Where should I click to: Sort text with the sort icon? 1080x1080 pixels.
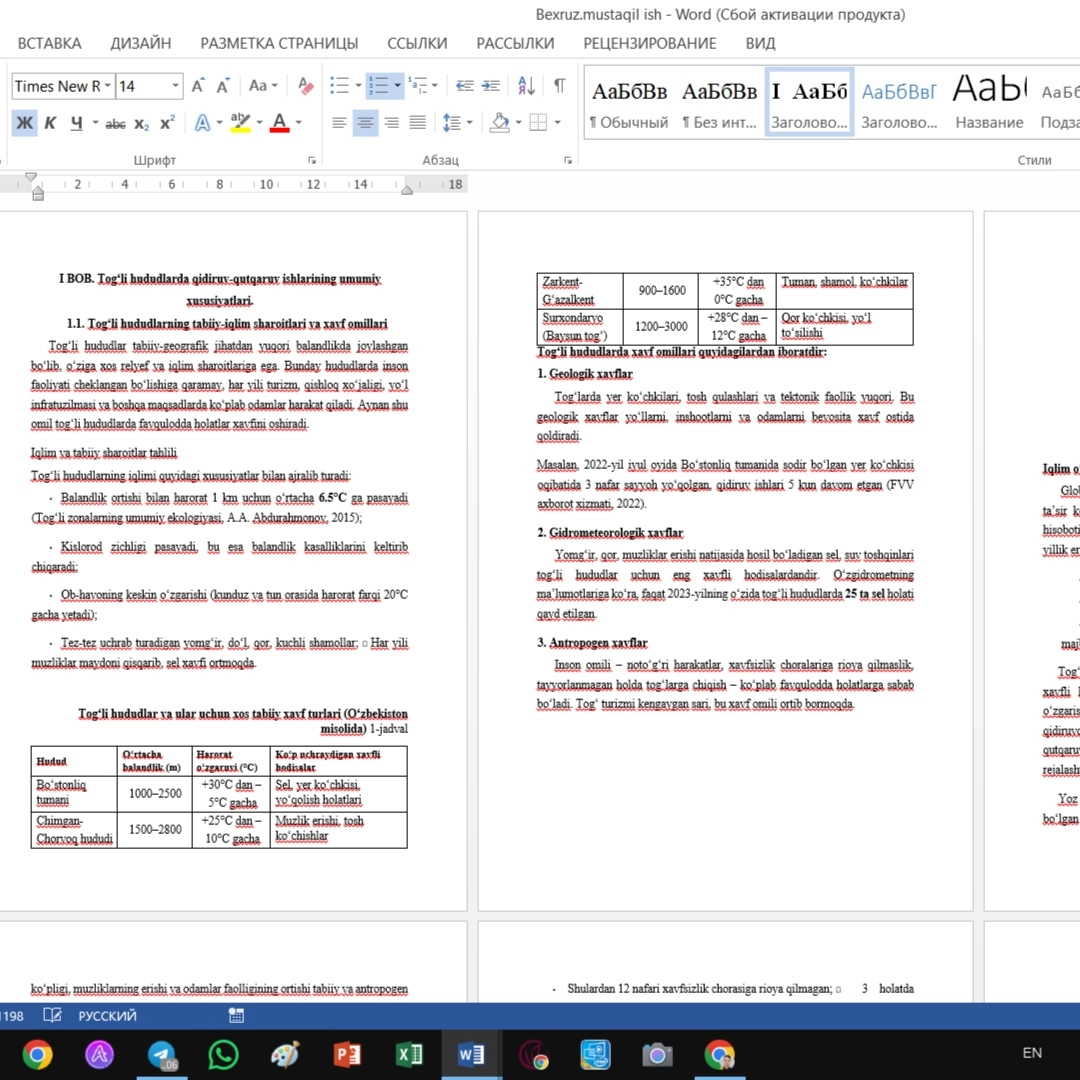click(527, 86)
